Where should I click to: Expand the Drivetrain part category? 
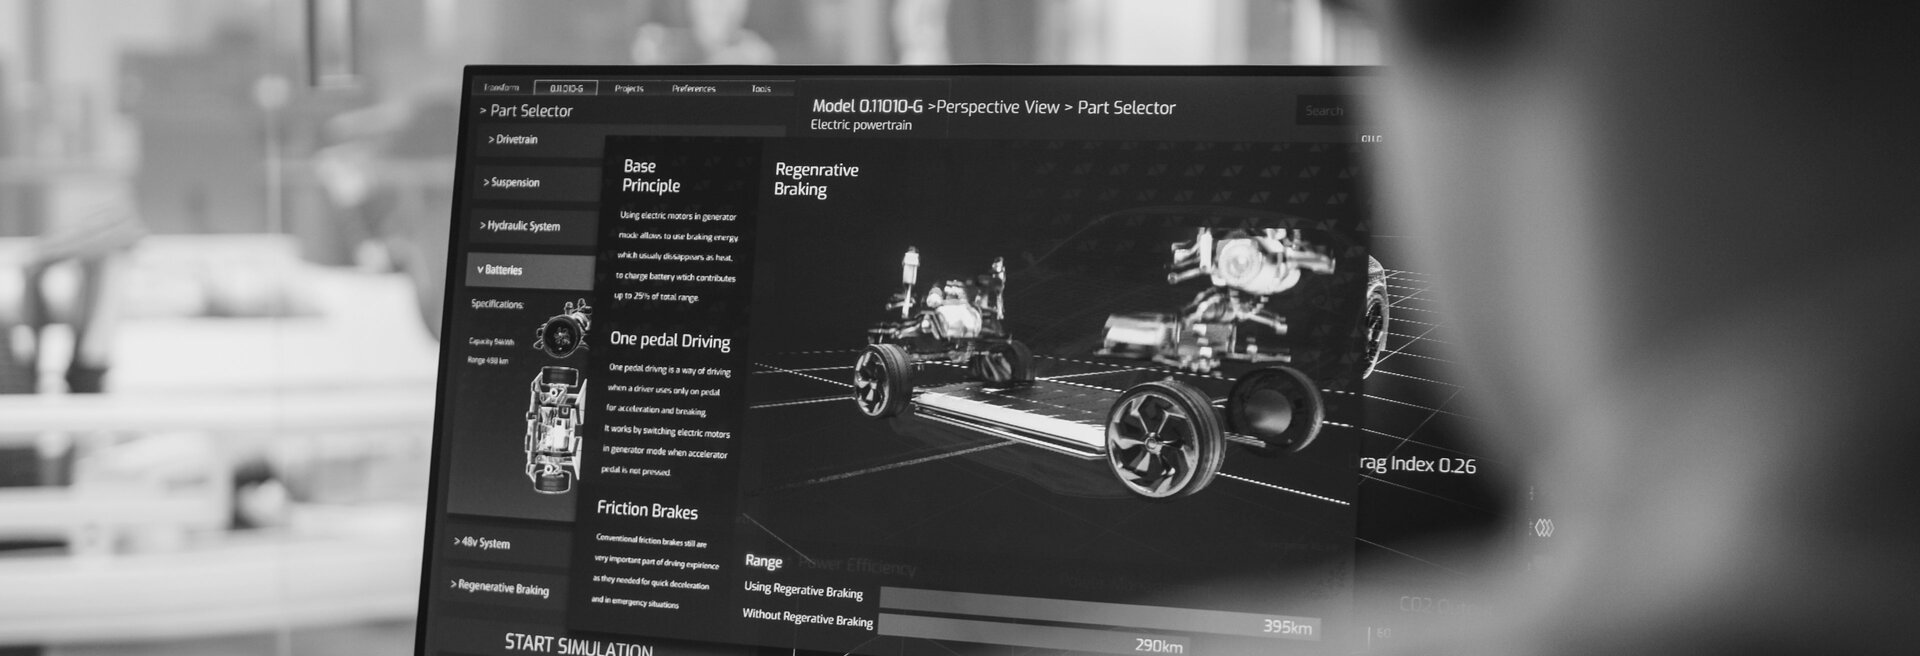(x=513, y=140)
